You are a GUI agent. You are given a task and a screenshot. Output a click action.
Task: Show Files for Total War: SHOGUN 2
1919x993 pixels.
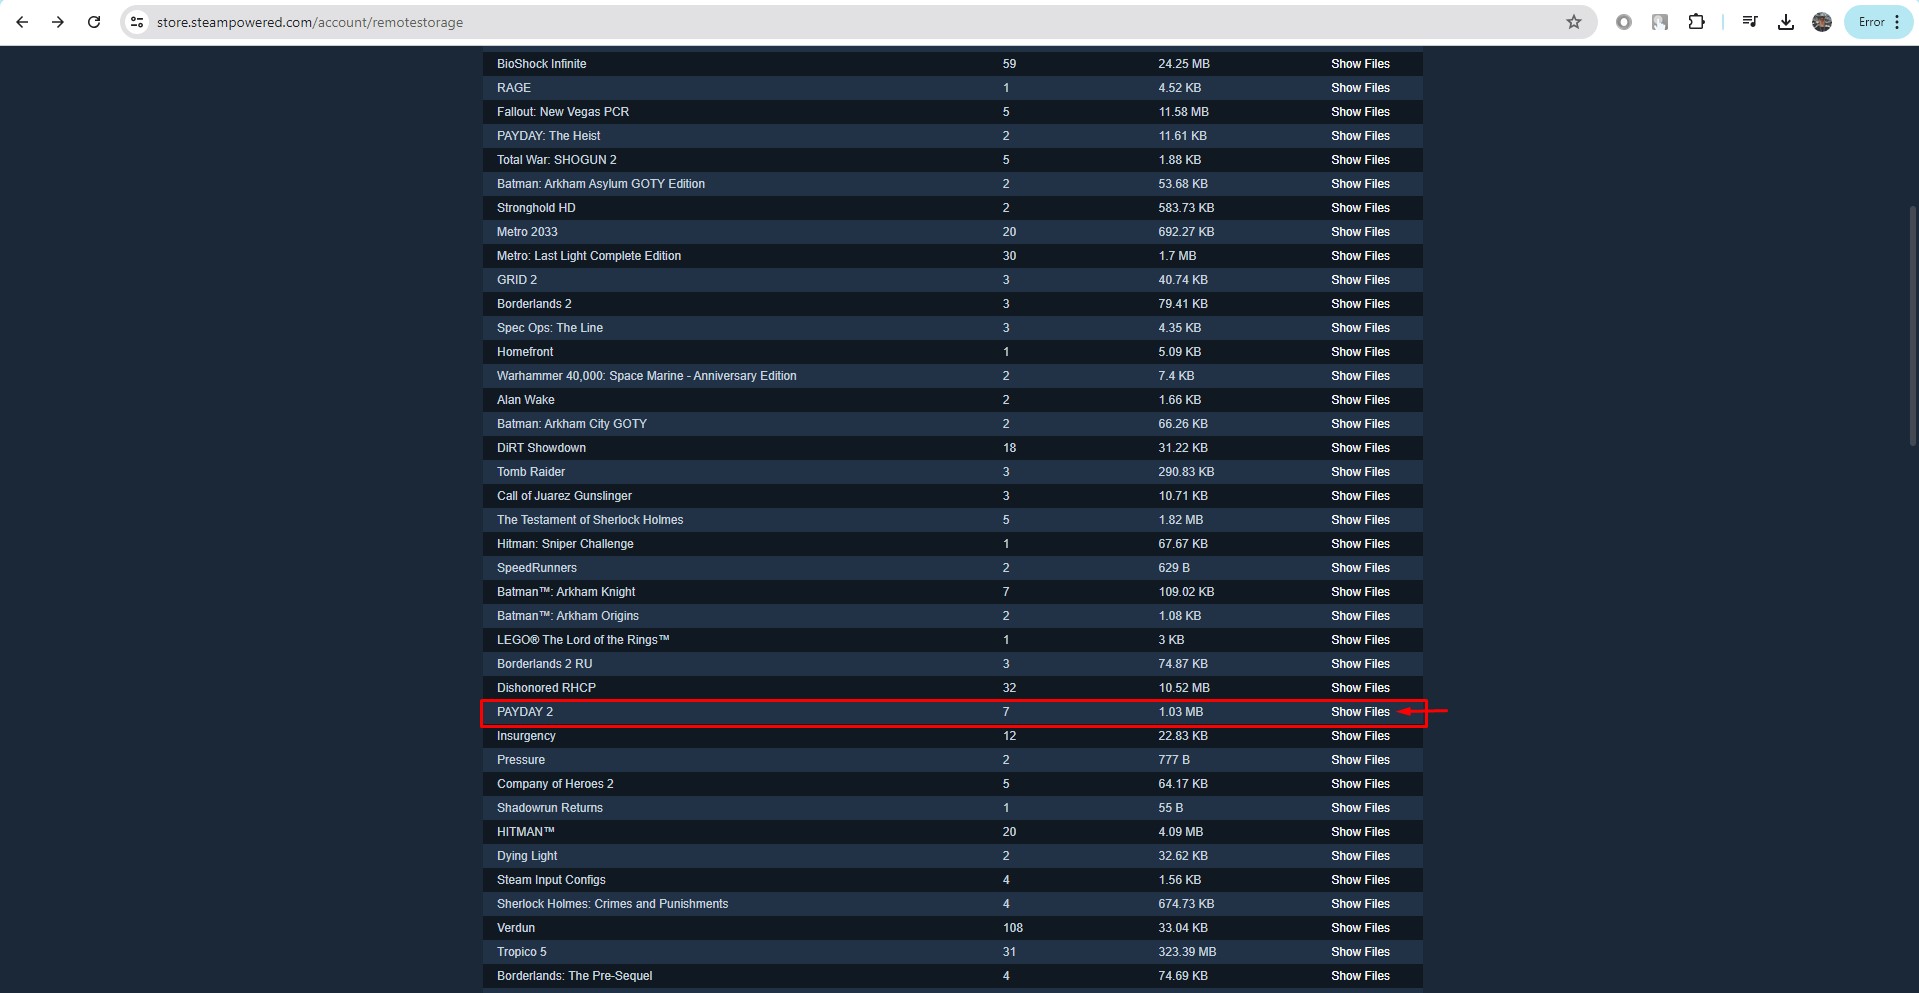tap(1360, 160)
